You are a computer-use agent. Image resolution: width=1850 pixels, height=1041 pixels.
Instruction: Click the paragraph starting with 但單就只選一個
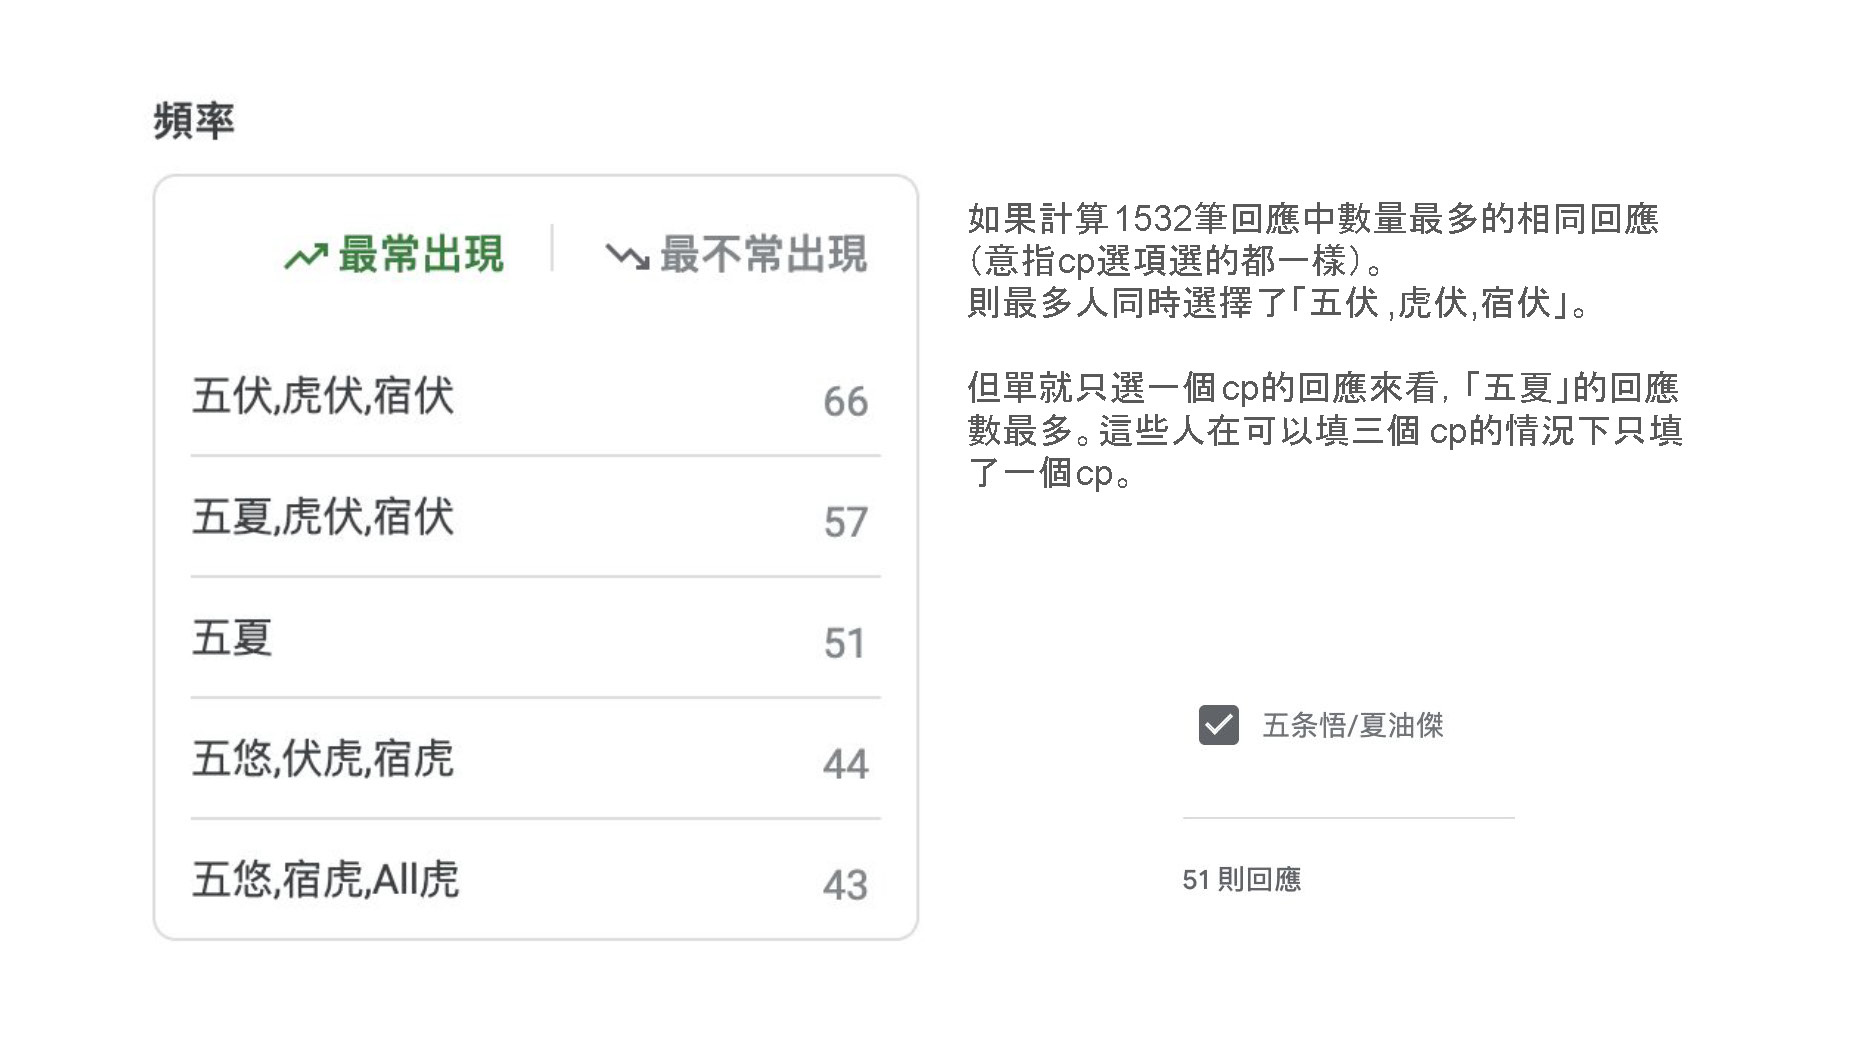coord(1325,430)
